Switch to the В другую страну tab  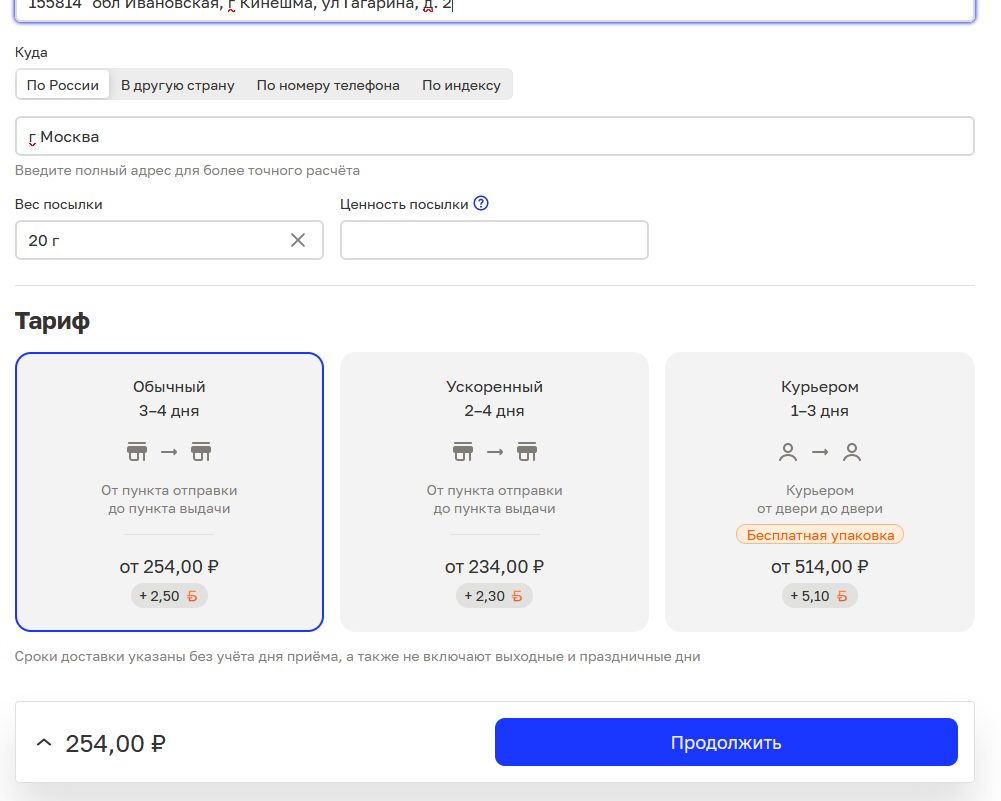pos(178,85)
